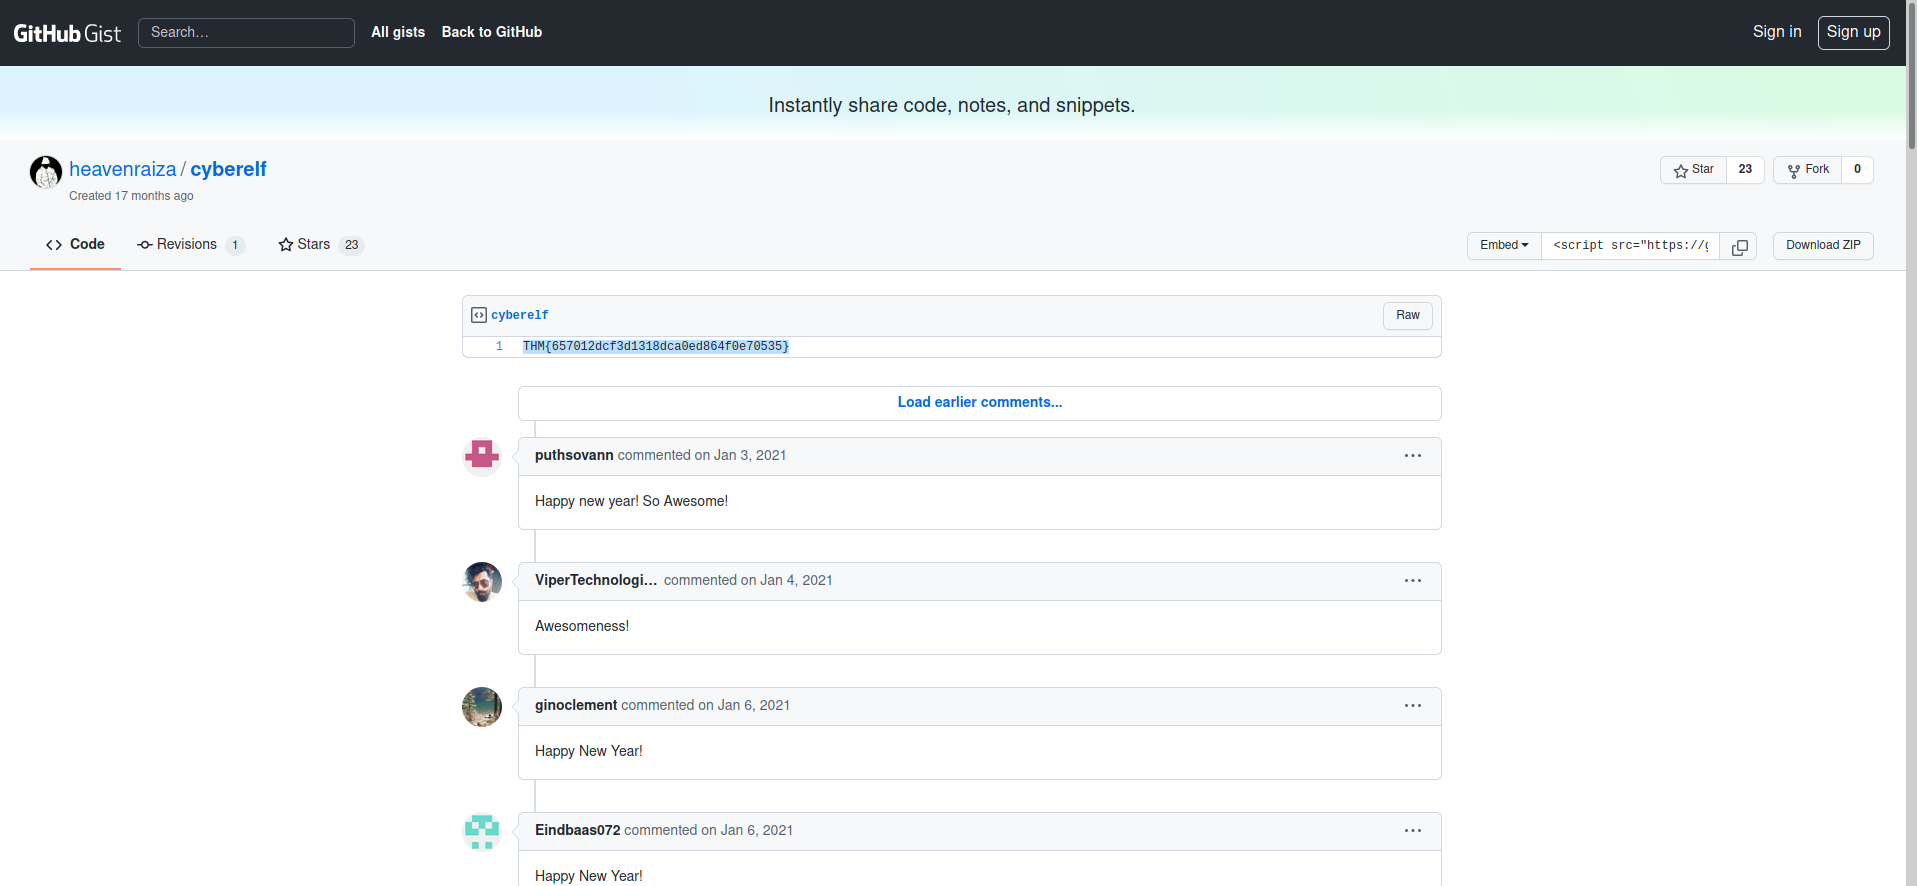Open options menu on ginoclement's comment
The height and width of the screenshot is (886, 1917).
click(1412, 706)
